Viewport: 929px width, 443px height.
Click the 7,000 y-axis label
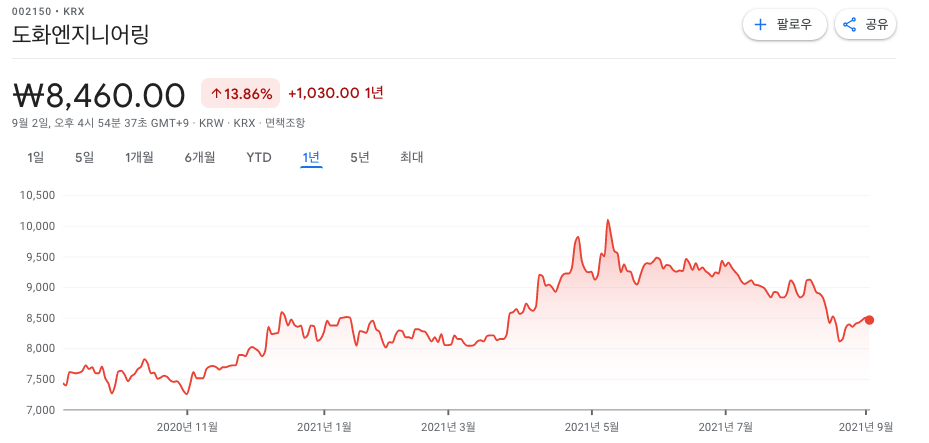(x=42, y=410)
